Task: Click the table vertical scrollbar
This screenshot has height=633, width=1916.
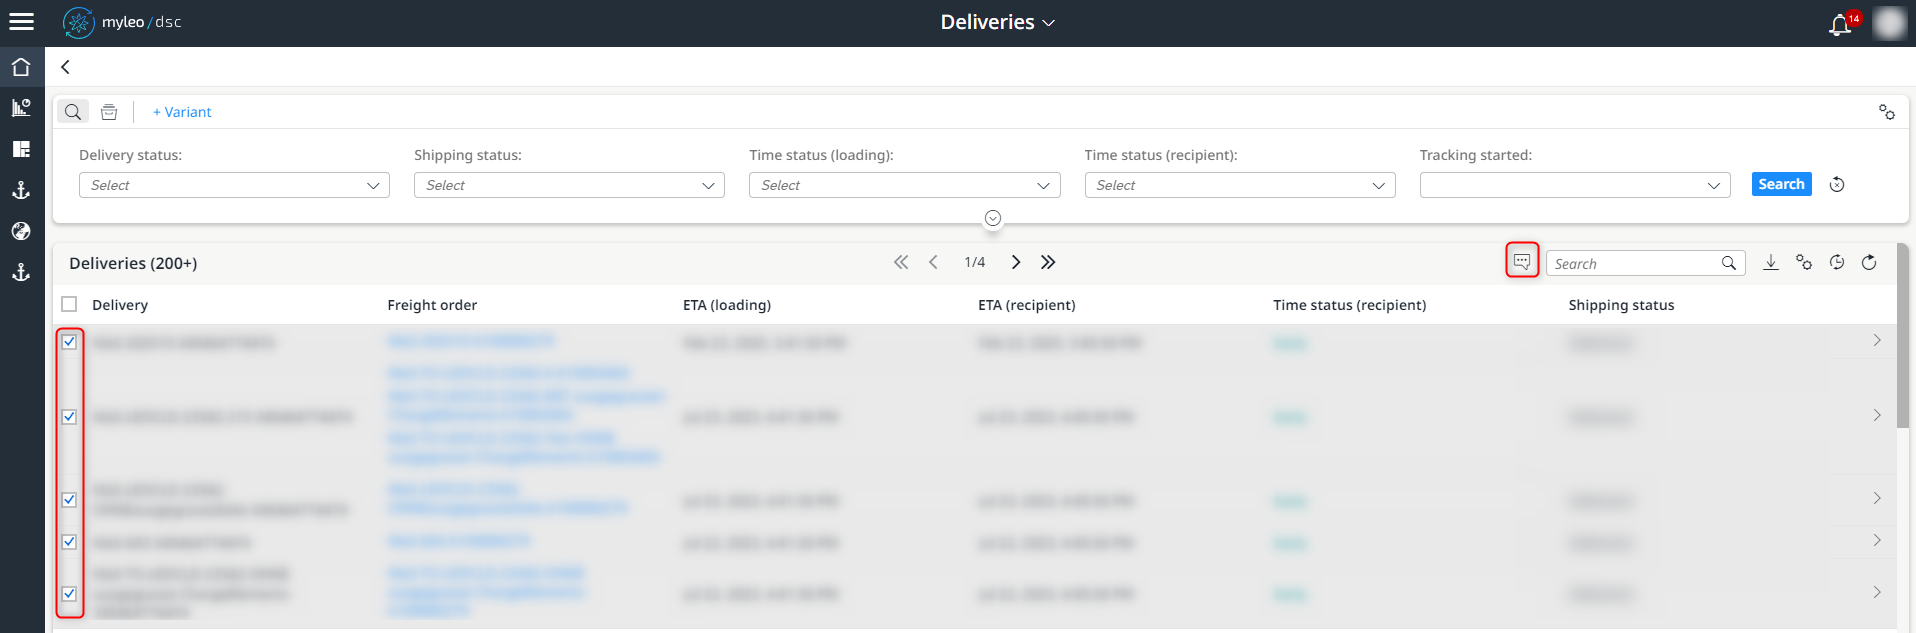Action: (1903, 336)
